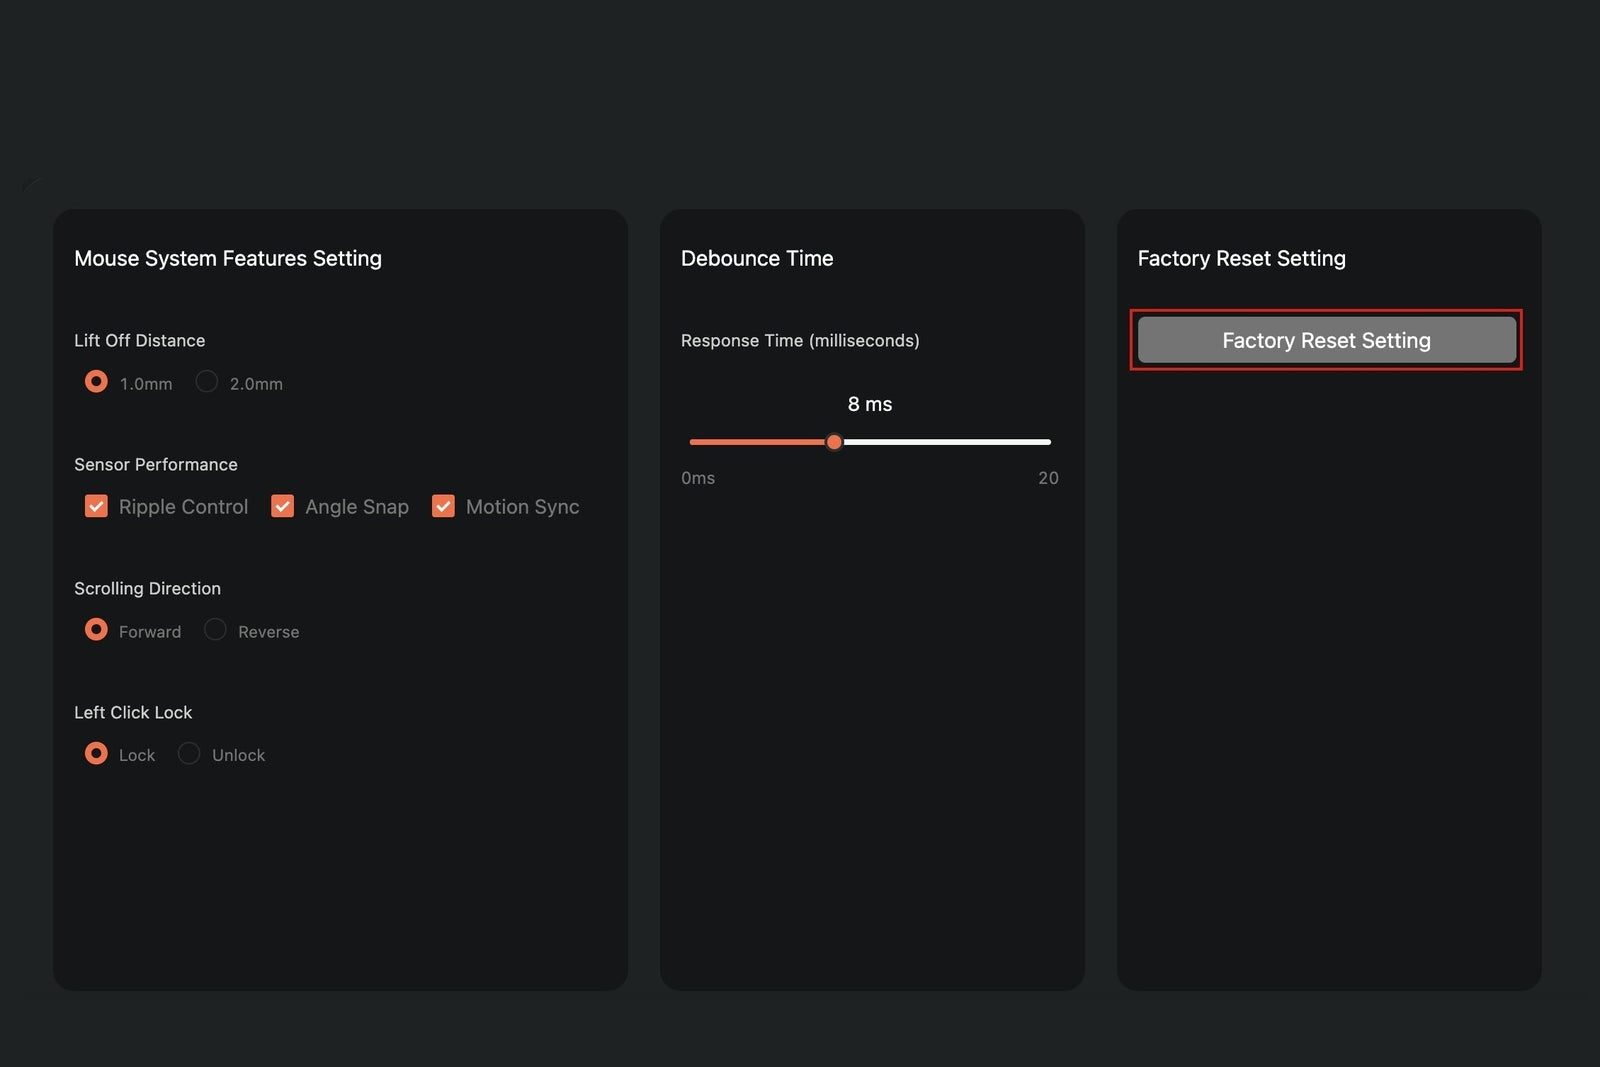Toggle the Angle Snap checkbox

(282, 506)
